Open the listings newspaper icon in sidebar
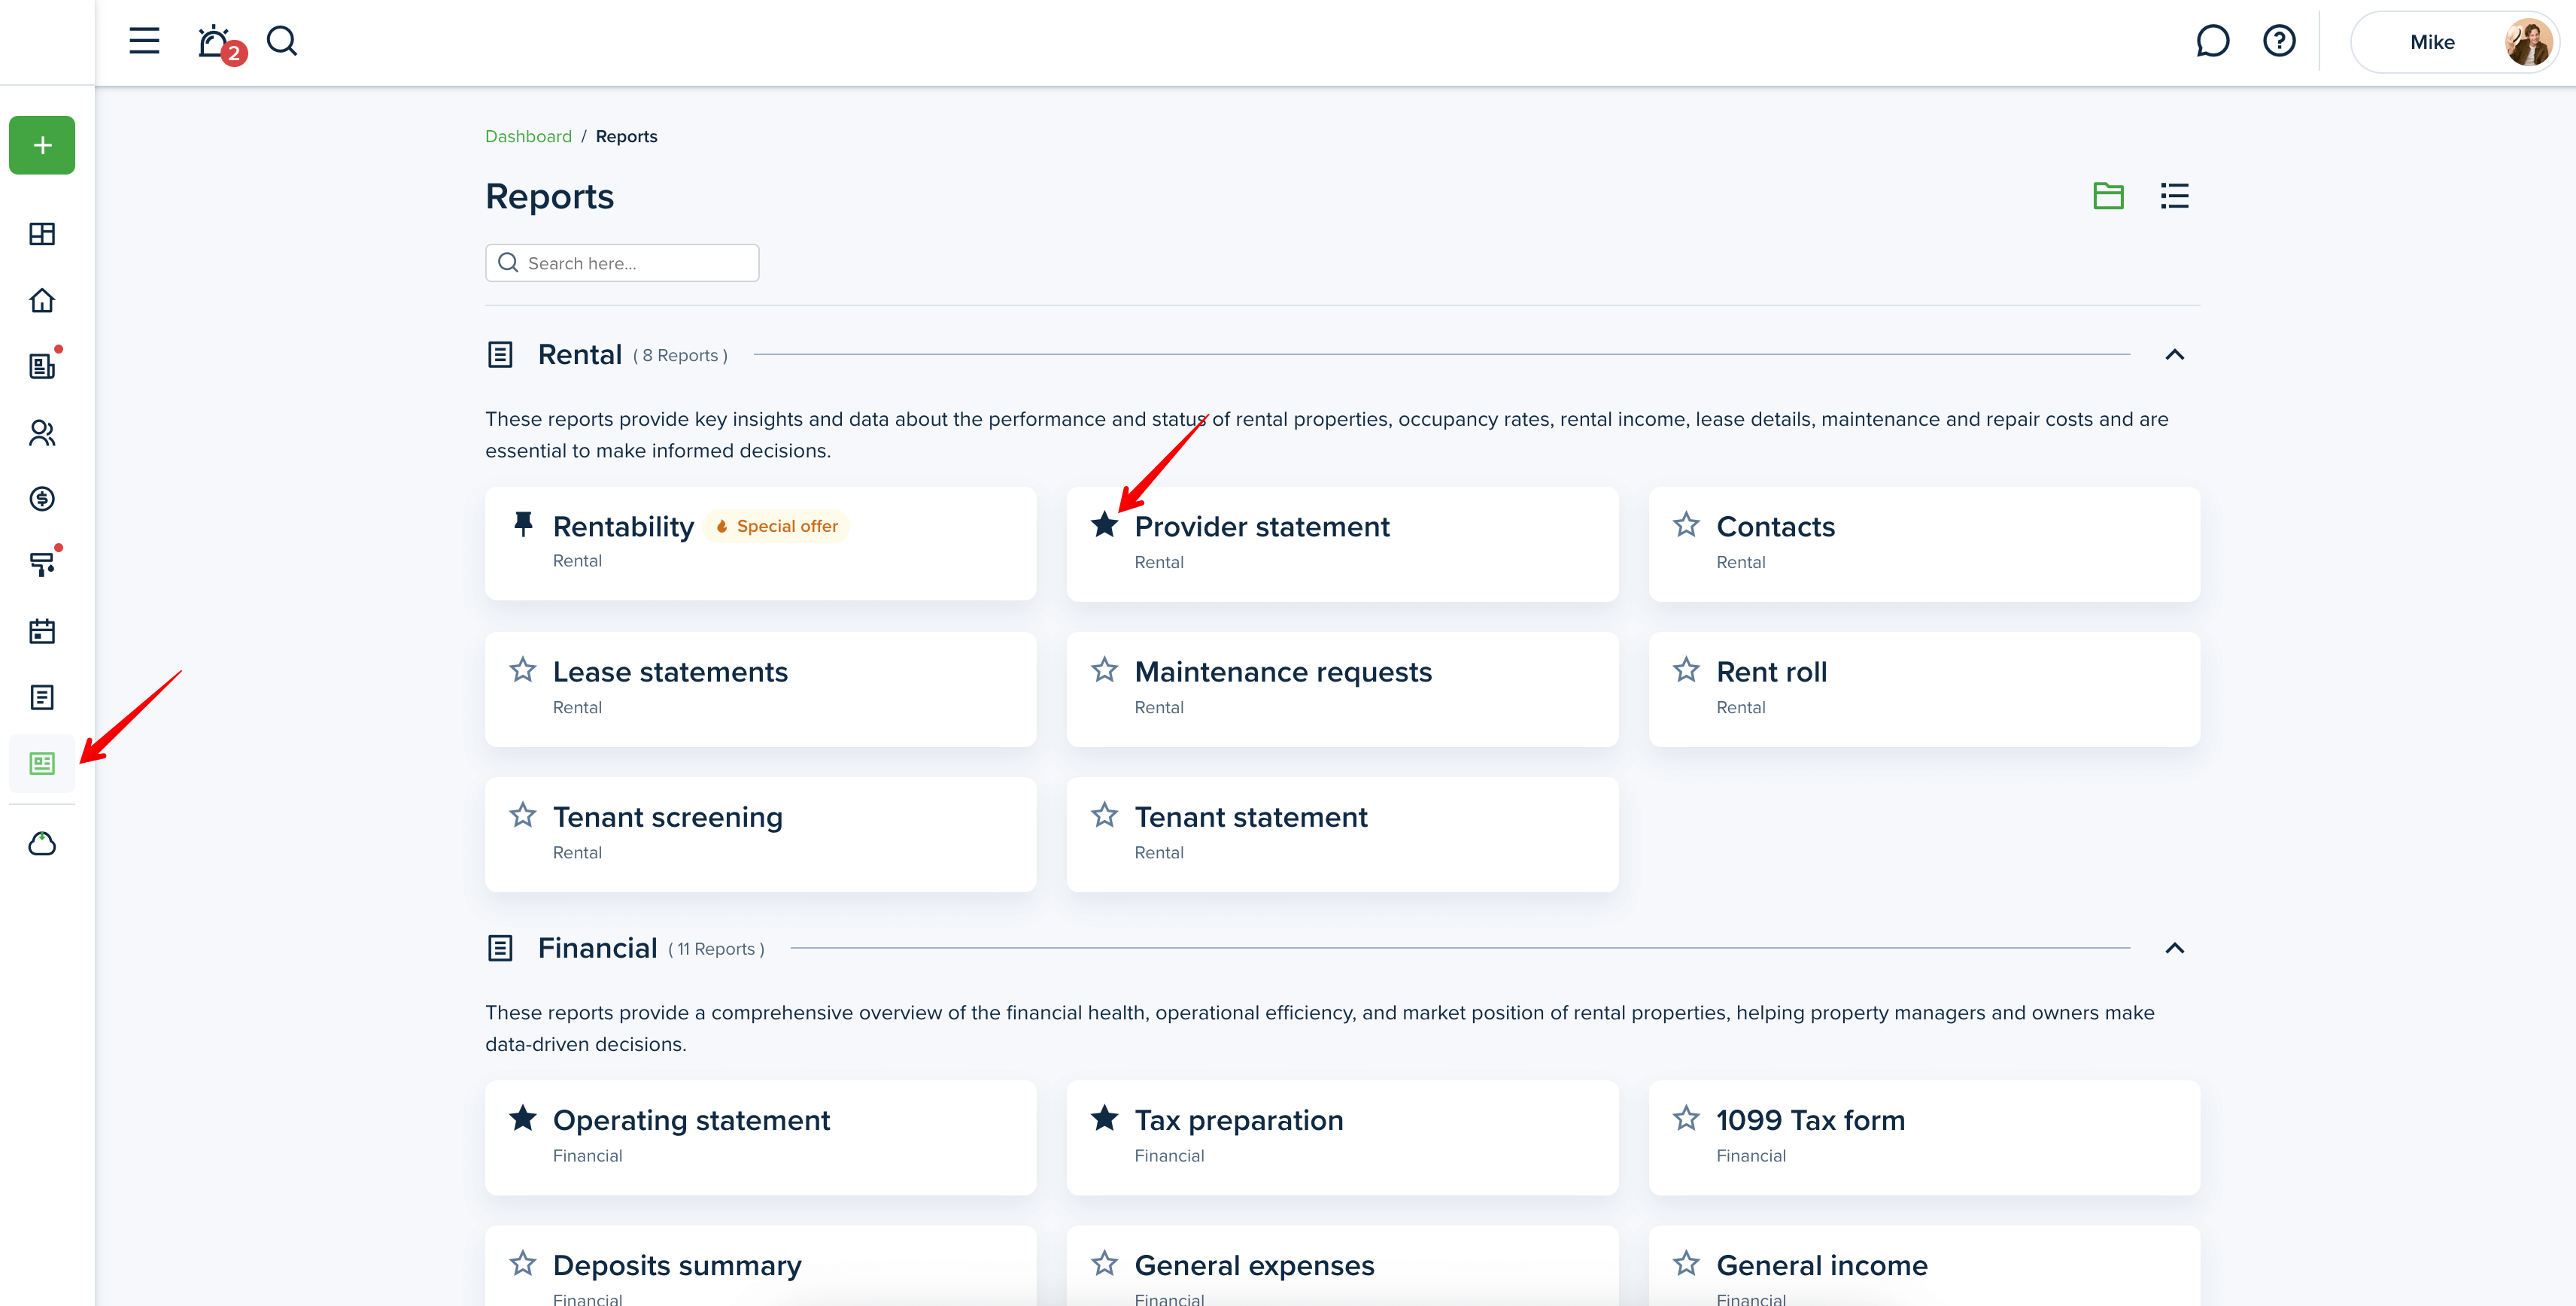 click(42, 366)
